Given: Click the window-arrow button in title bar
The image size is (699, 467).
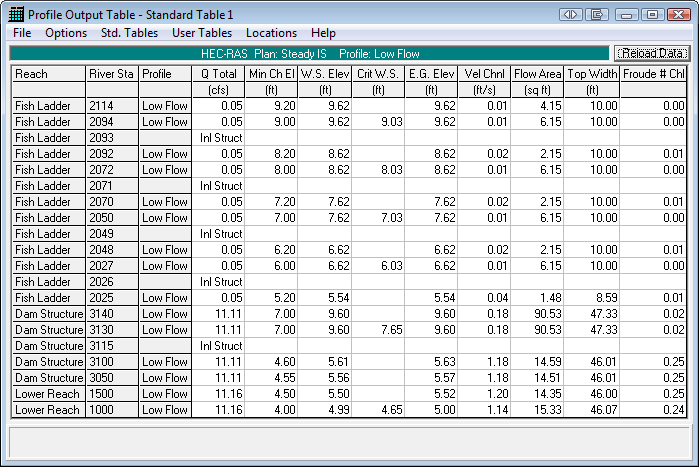Looking at the screenshot, I should click(x=599, y=14).
